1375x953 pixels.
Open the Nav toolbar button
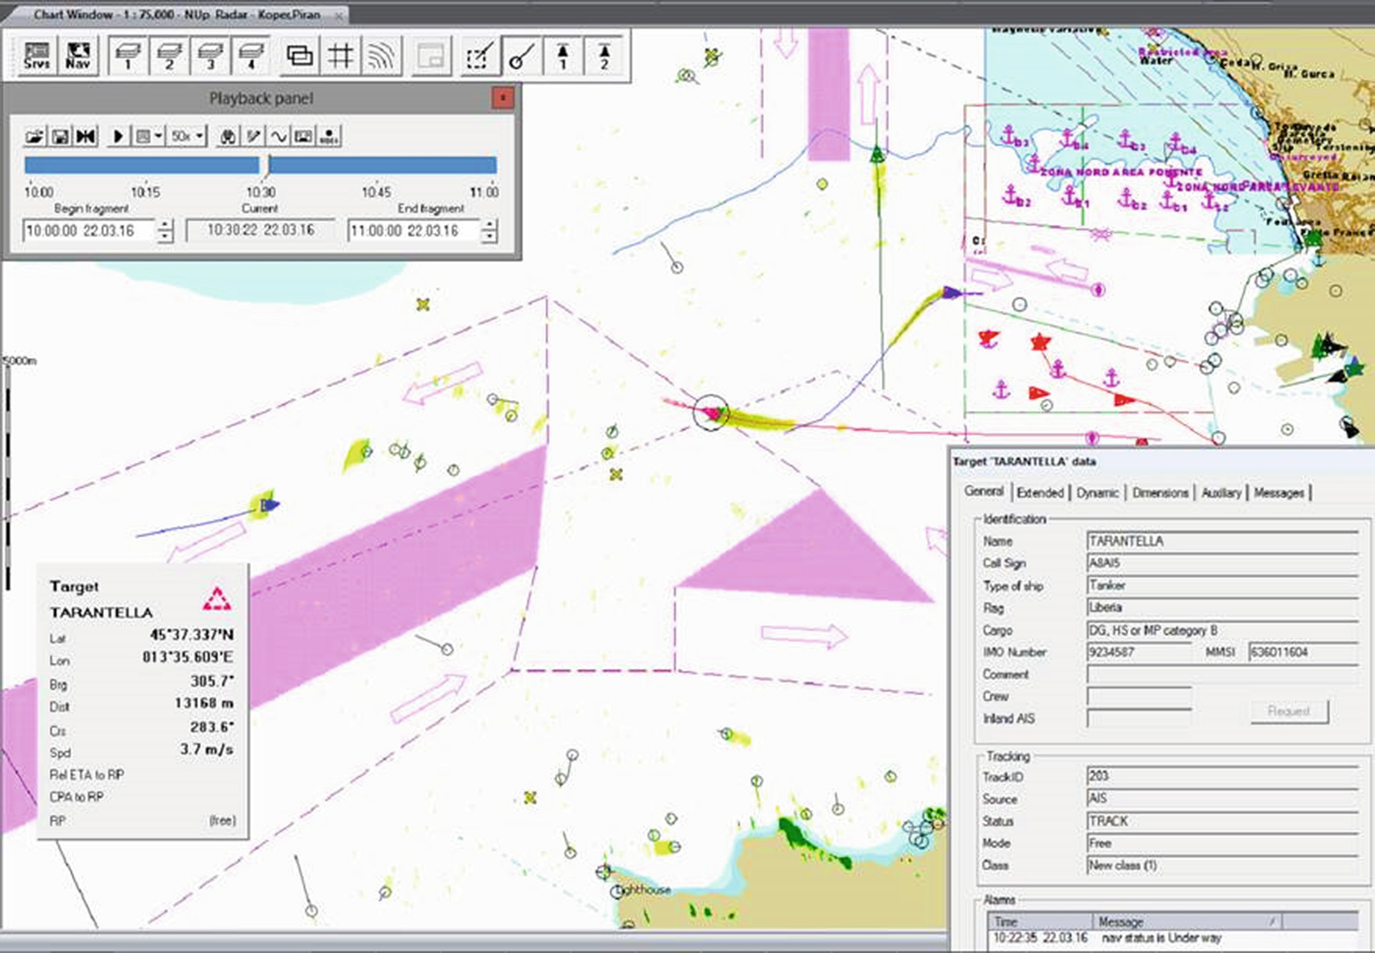click(x=78, y=55)
